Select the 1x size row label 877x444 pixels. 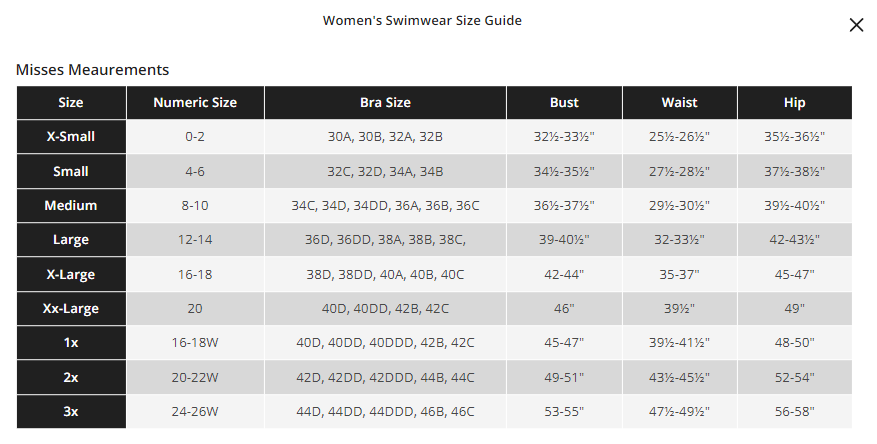(x=71, y=343)
